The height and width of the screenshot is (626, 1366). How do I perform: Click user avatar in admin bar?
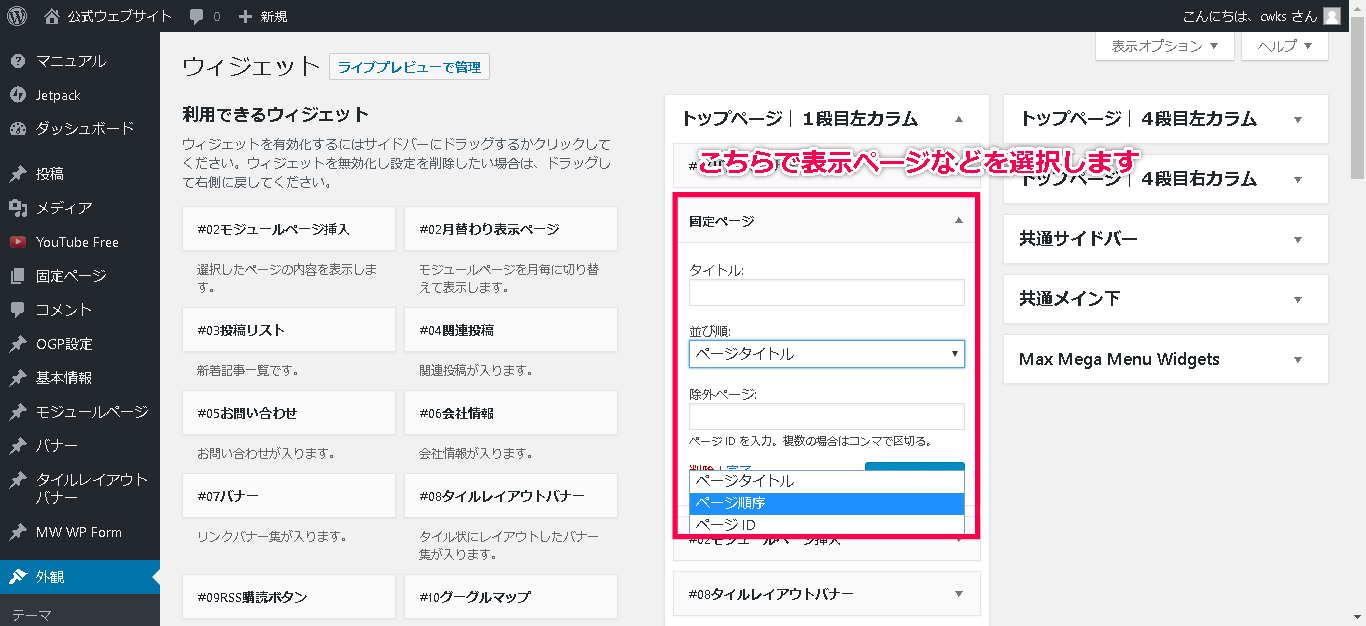[x=1331, y=16]
